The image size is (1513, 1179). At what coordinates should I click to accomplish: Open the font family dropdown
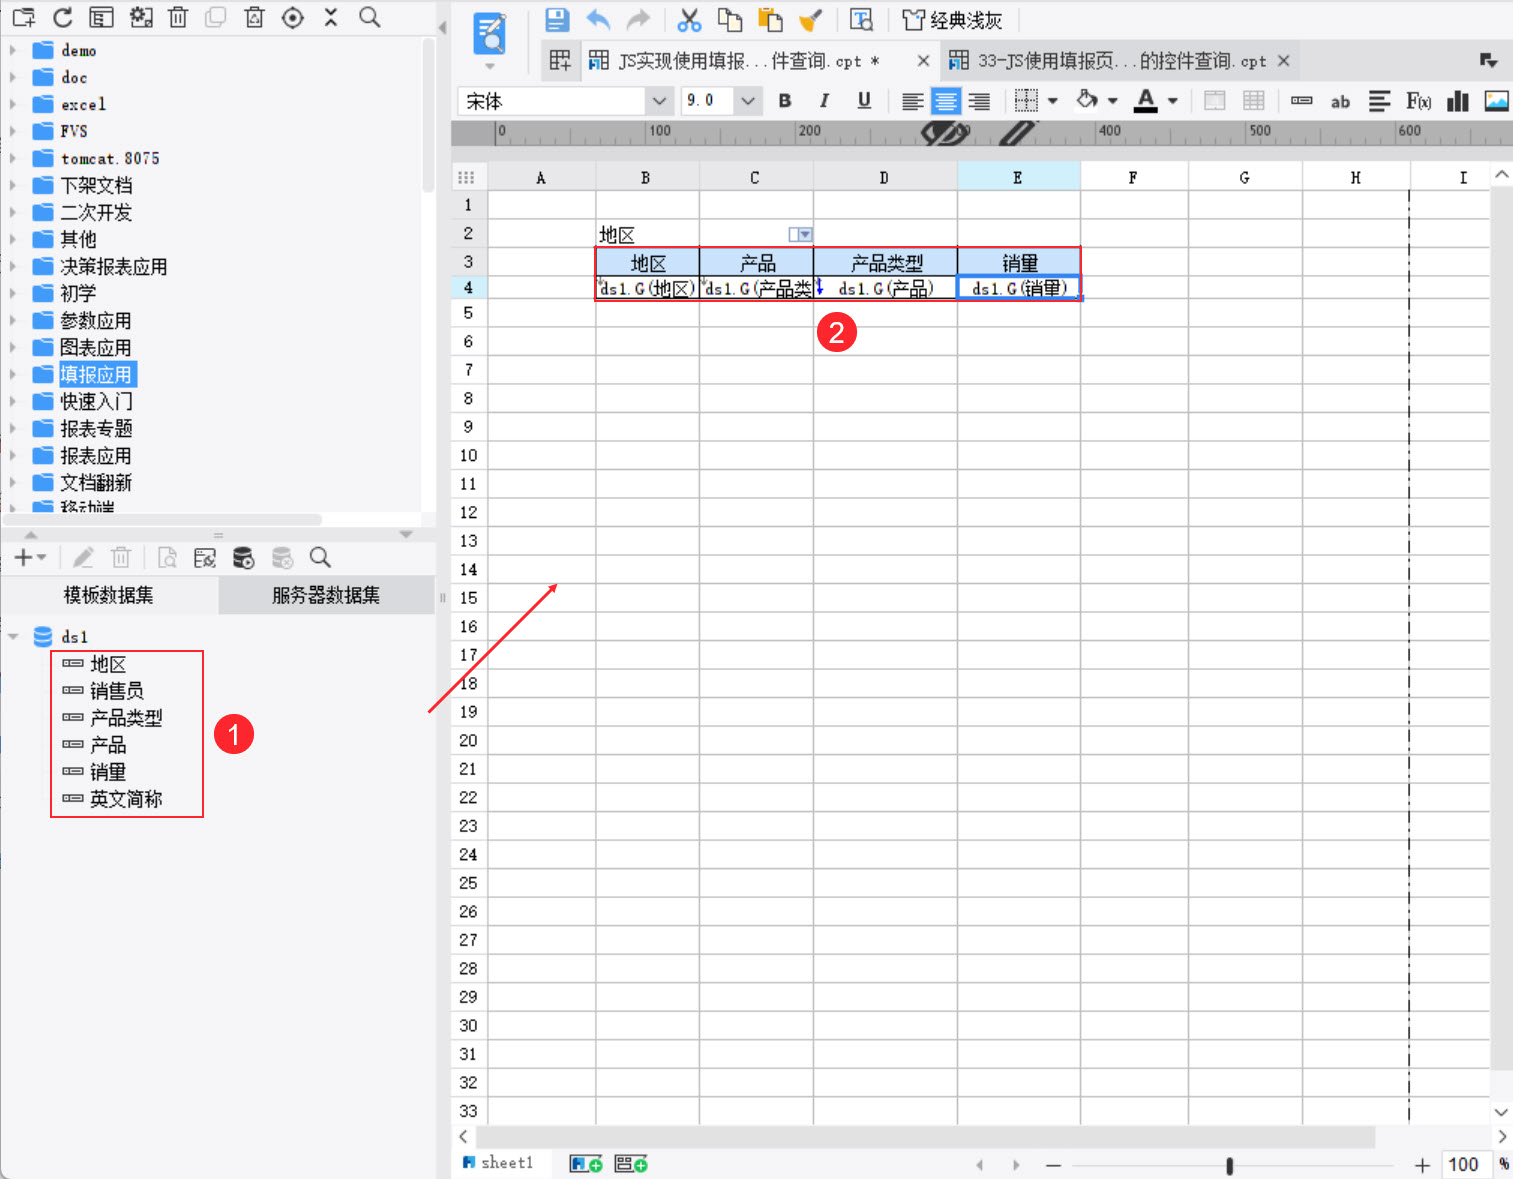tap(659, 101)
